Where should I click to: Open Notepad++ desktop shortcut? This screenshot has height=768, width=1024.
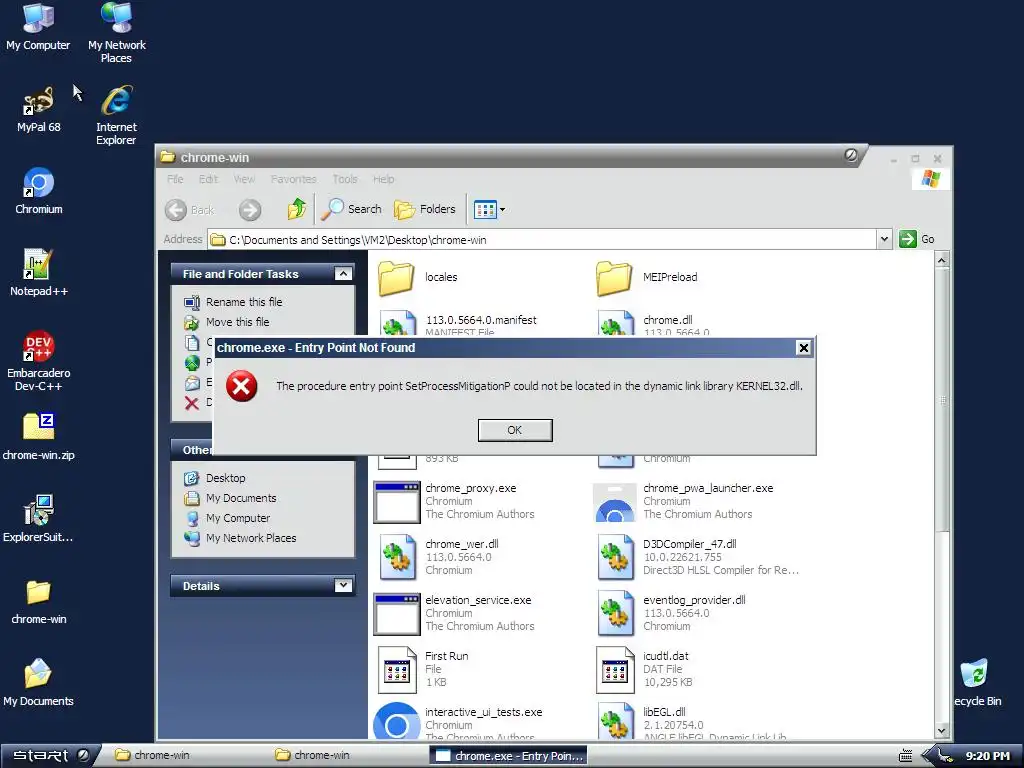(39, 273)
